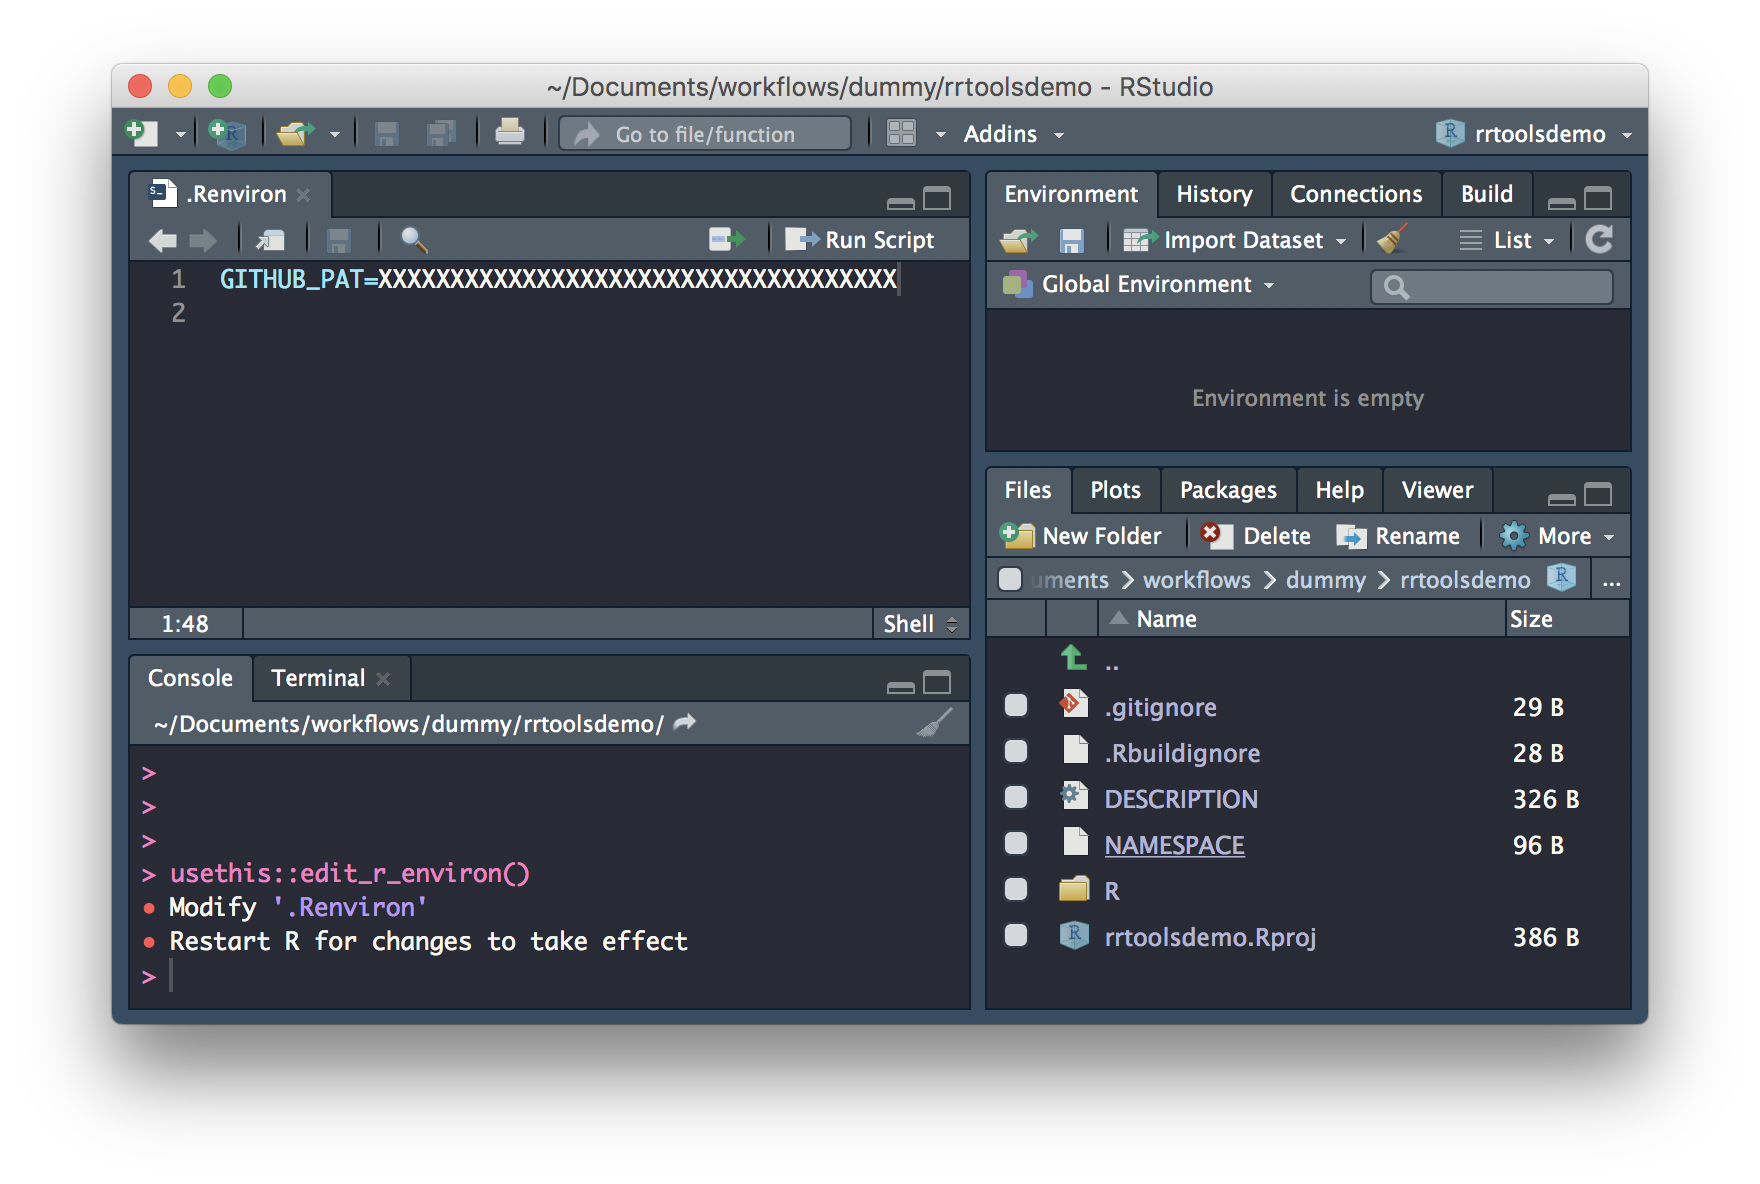This screenshot has width=1760, height=1184.
Task: Click the Find/Replace magnifier icon
Action: pyautogui.click(x=413, y=240)
